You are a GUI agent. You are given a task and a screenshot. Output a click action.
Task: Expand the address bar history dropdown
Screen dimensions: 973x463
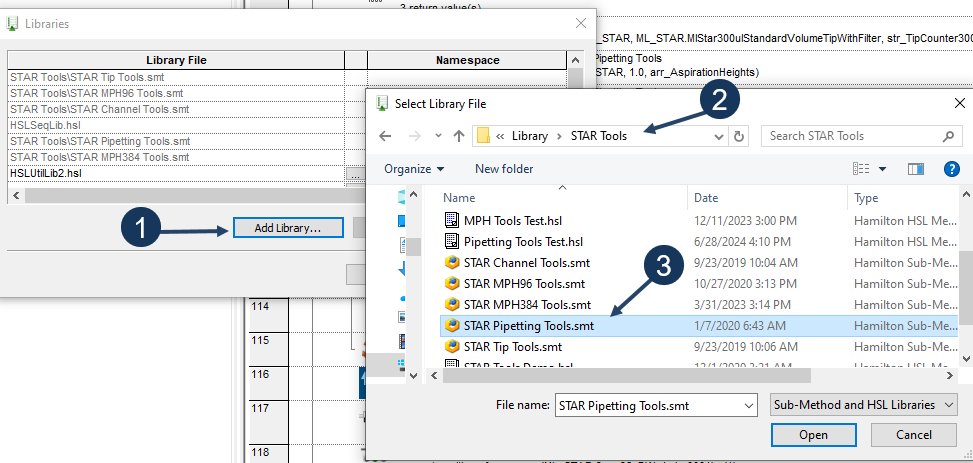[719, 136]
